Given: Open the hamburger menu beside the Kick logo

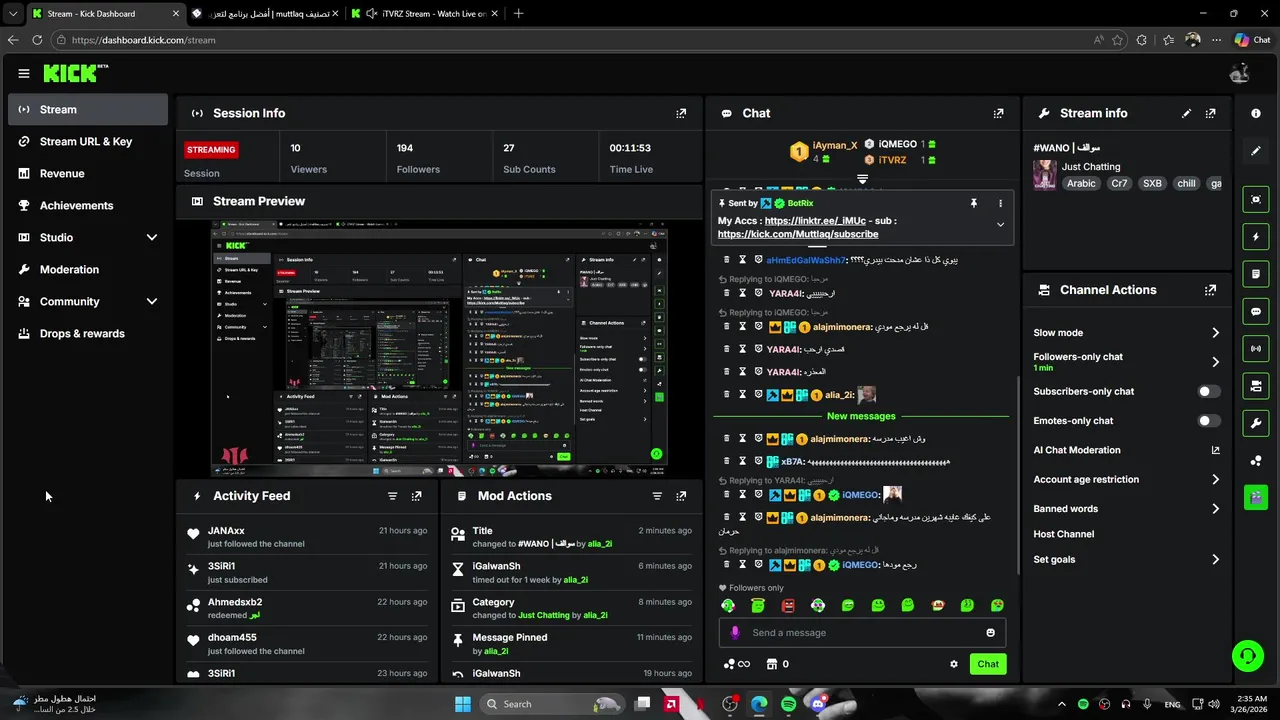Looking at the screenshot, I should [x=24, y=73].
